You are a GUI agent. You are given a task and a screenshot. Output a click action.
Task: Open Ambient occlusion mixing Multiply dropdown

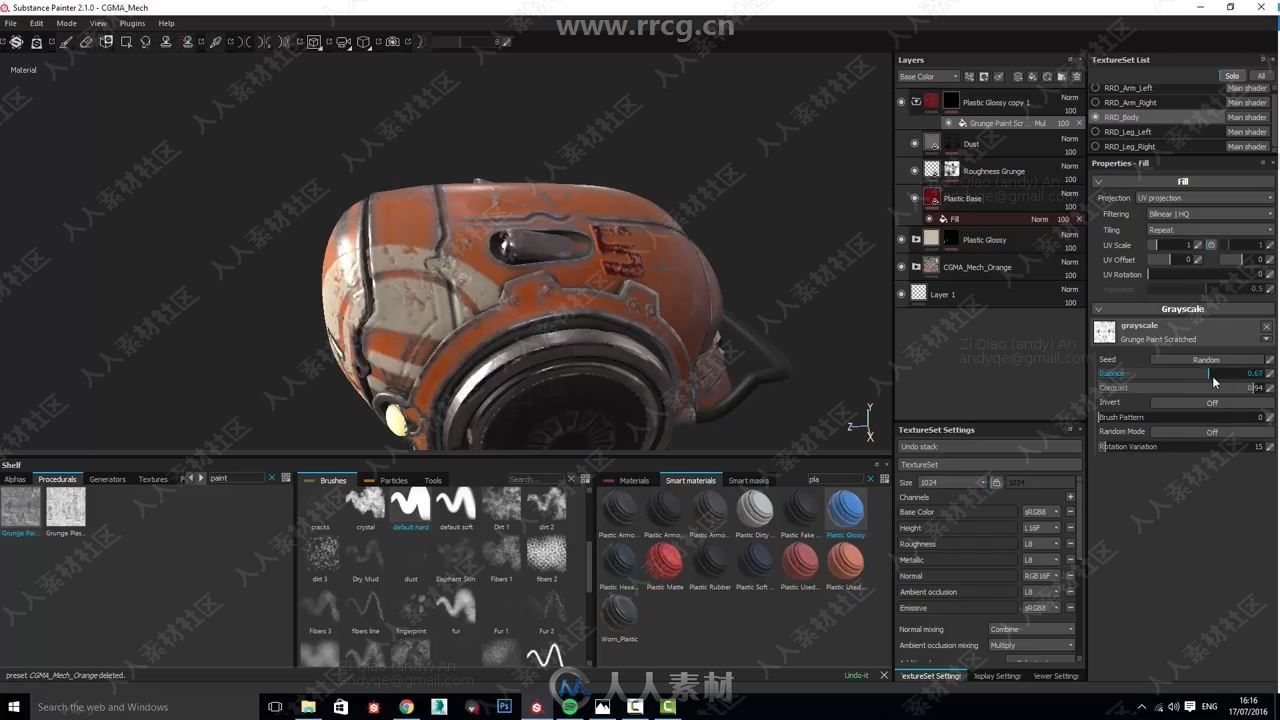pyautogui.click(x=1032, y=645)
